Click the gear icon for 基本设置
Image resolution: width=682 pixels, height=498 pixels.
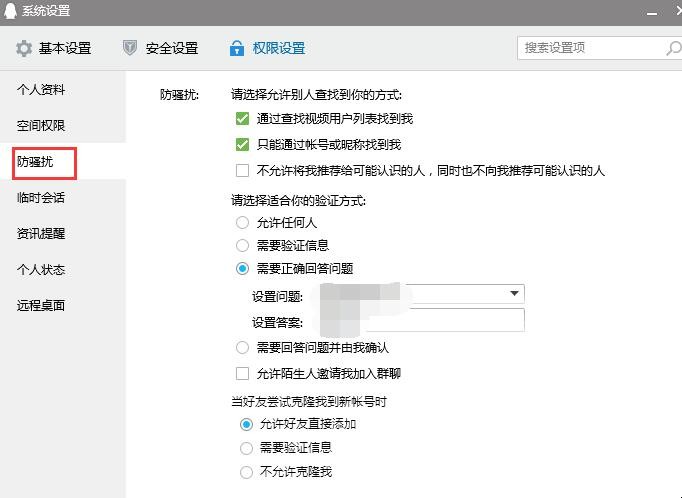click(x=23, y=48)
